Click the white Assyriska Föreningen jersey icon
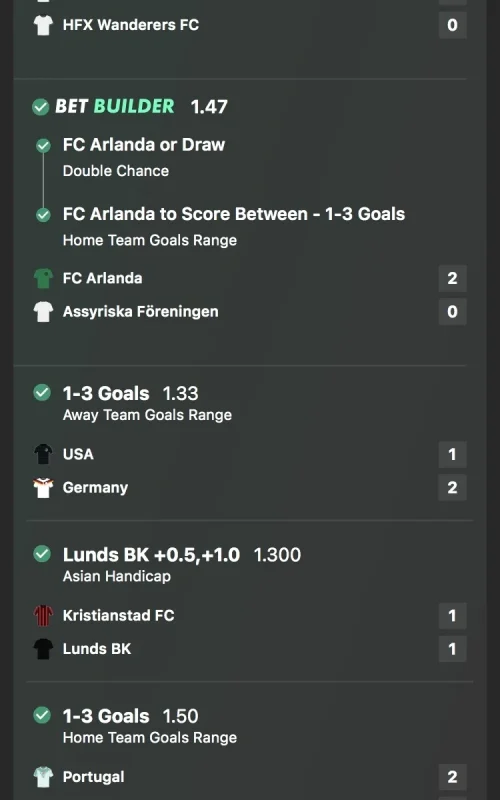500x800 pixels. click(x=43, y=311)
